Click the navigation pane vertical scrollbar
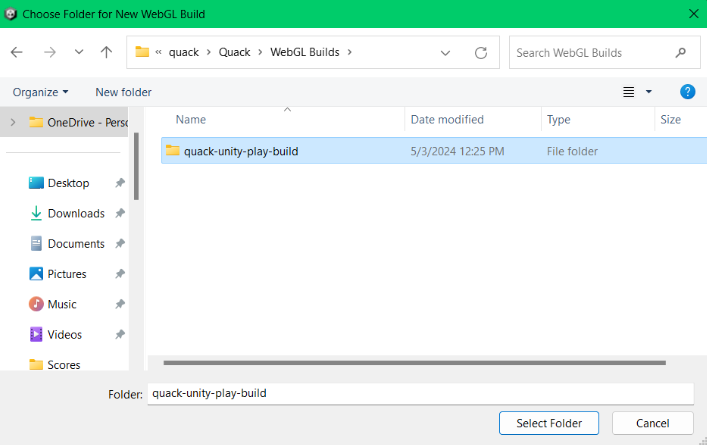The image size is (707, 445). pos(136,166)
